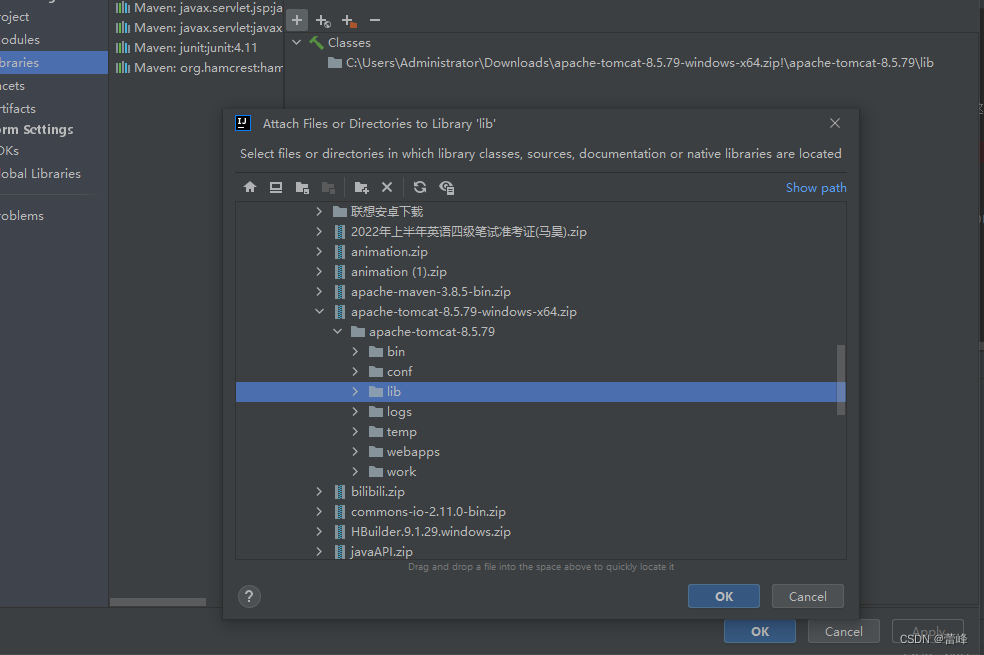Select the Tomcat lib path under Classes
Viewport: 984px width, 655px height.
click(x=631, y=63)
